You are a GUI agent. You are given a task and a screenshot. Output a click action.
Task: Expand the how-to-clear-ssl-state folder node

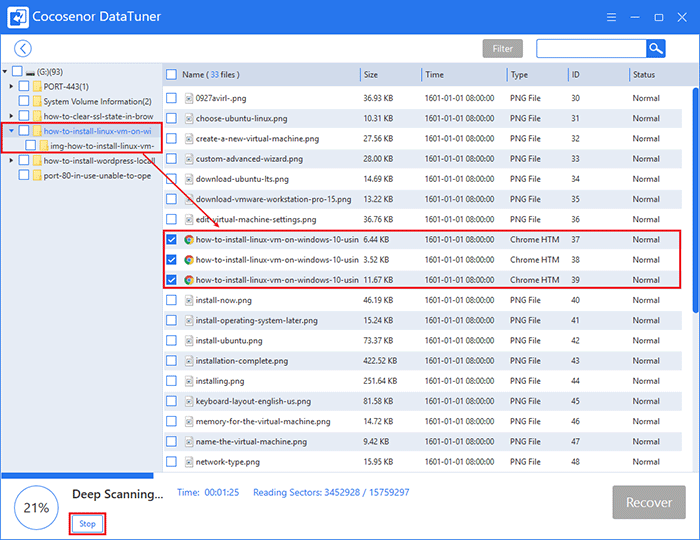(12, 116)
